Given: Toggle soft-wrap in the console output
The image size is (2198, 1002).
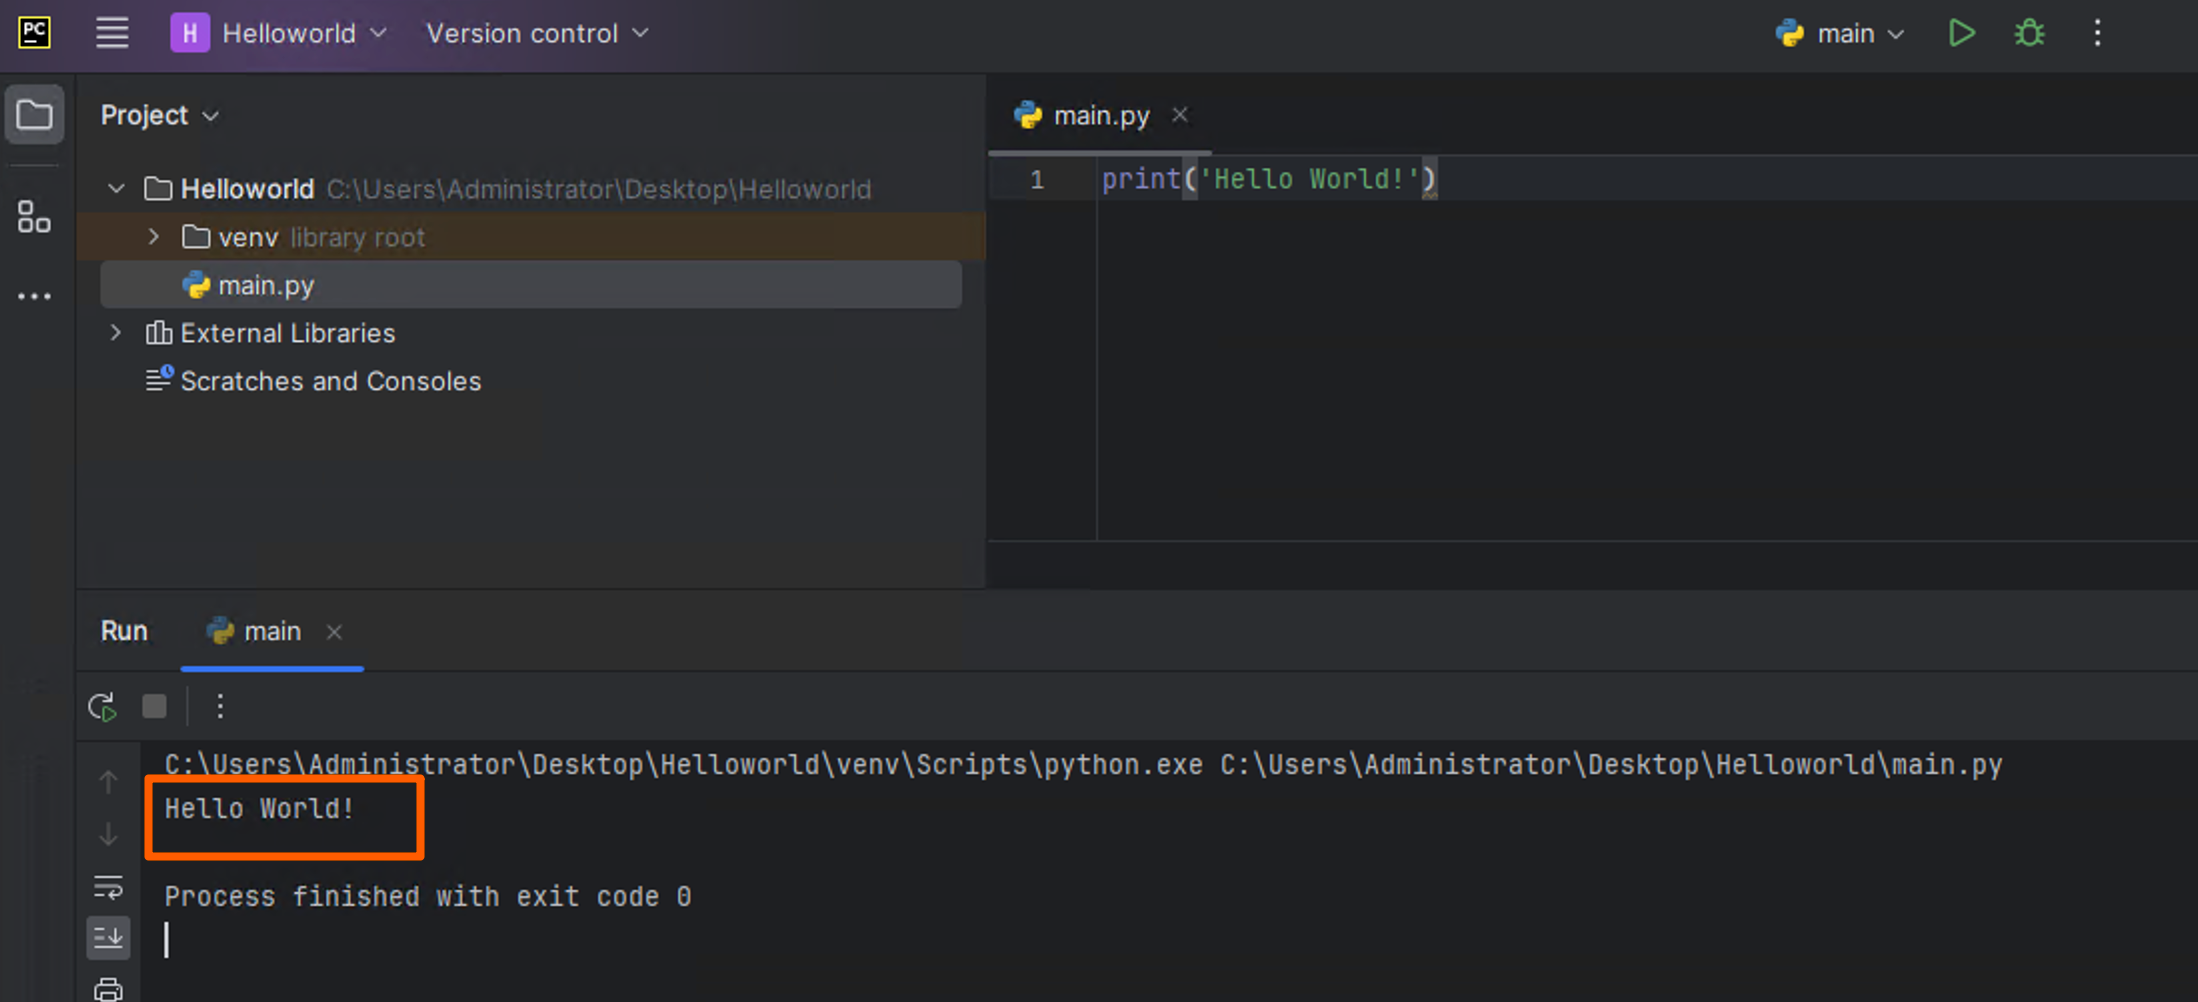Looking at the screenshot, I should click(x=108, y=887).
